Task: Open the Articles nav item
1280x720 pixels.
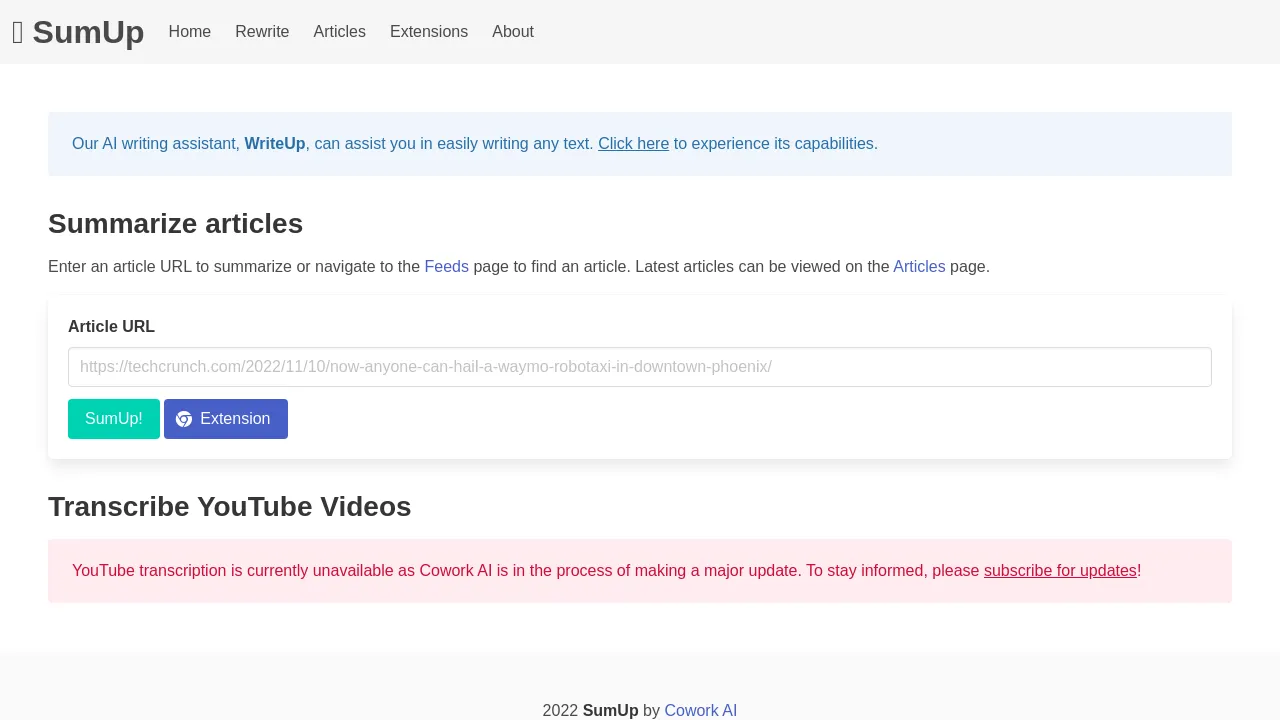Action: pyautogui.click(x=340, y=32)
